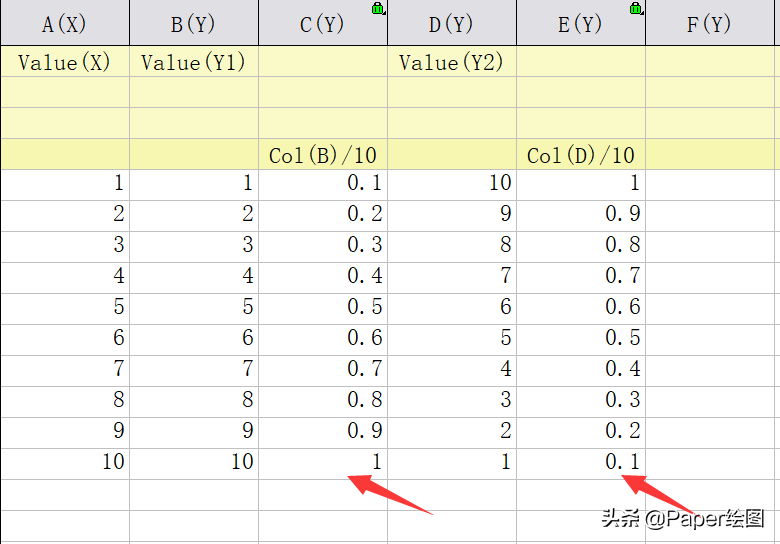Select column C cell with value 0.5

(323, 309)
